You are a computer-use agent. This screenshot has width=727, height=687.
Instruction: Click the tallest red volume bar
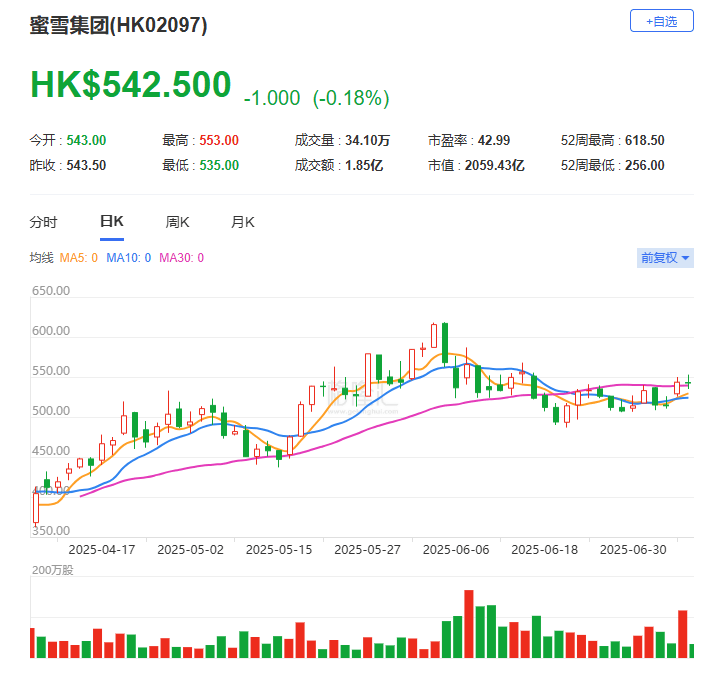[469, 624]
